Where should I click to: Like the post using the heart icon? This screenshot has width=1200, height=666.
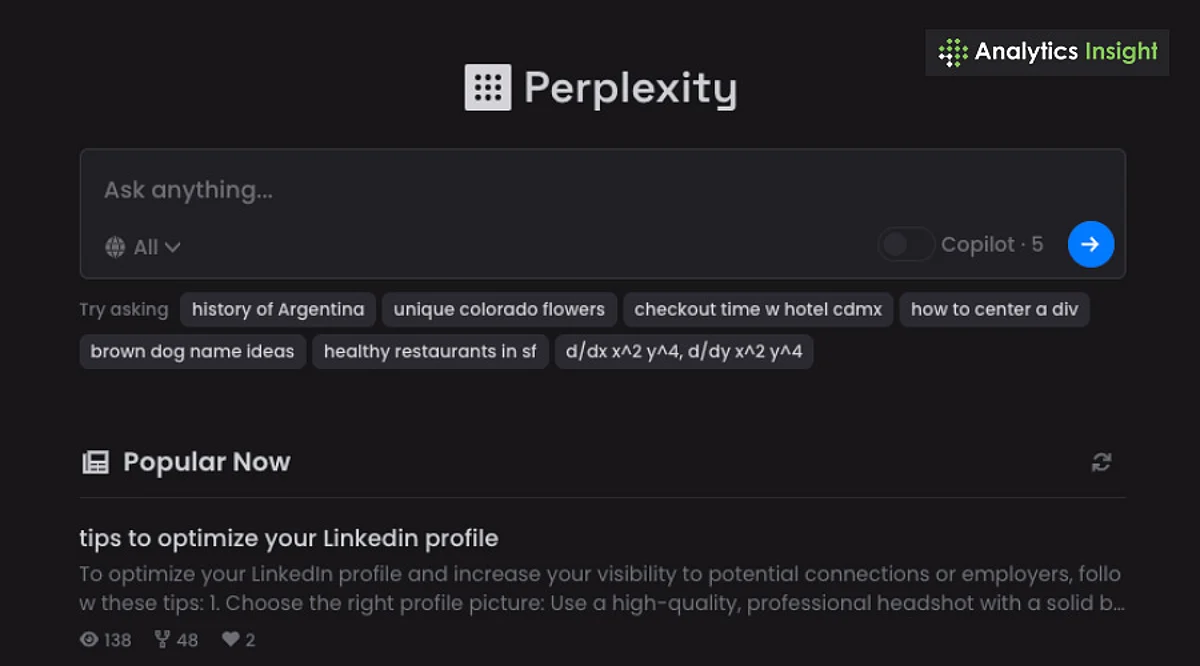(x=231, y=639)
